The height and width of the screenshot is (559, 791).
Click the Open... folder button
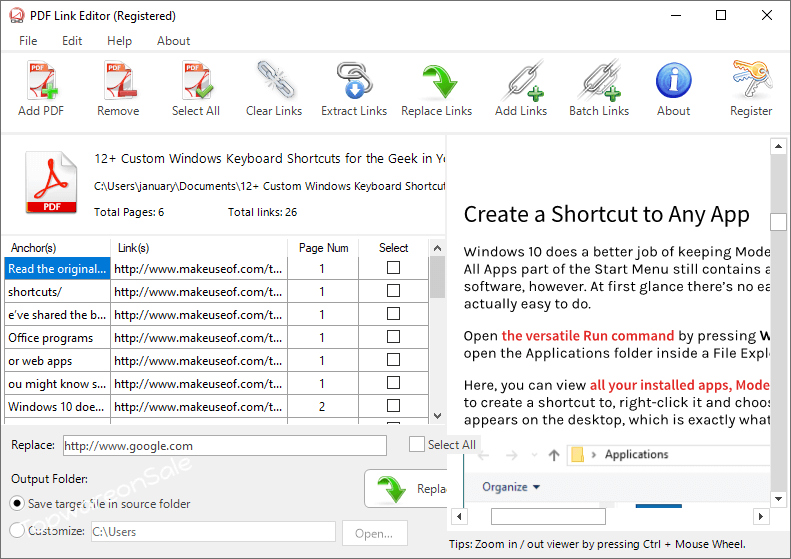pos(374,533)
